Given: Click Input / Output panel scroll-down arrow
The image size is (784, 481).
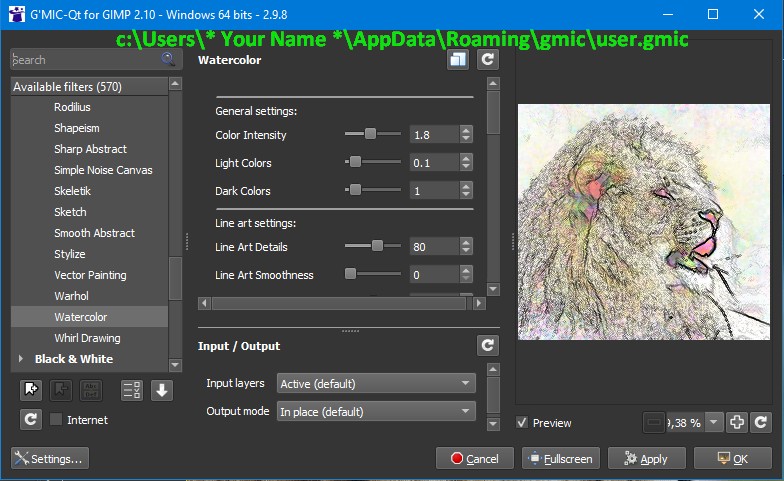Looking at the screenshot, I should (493, 424).
